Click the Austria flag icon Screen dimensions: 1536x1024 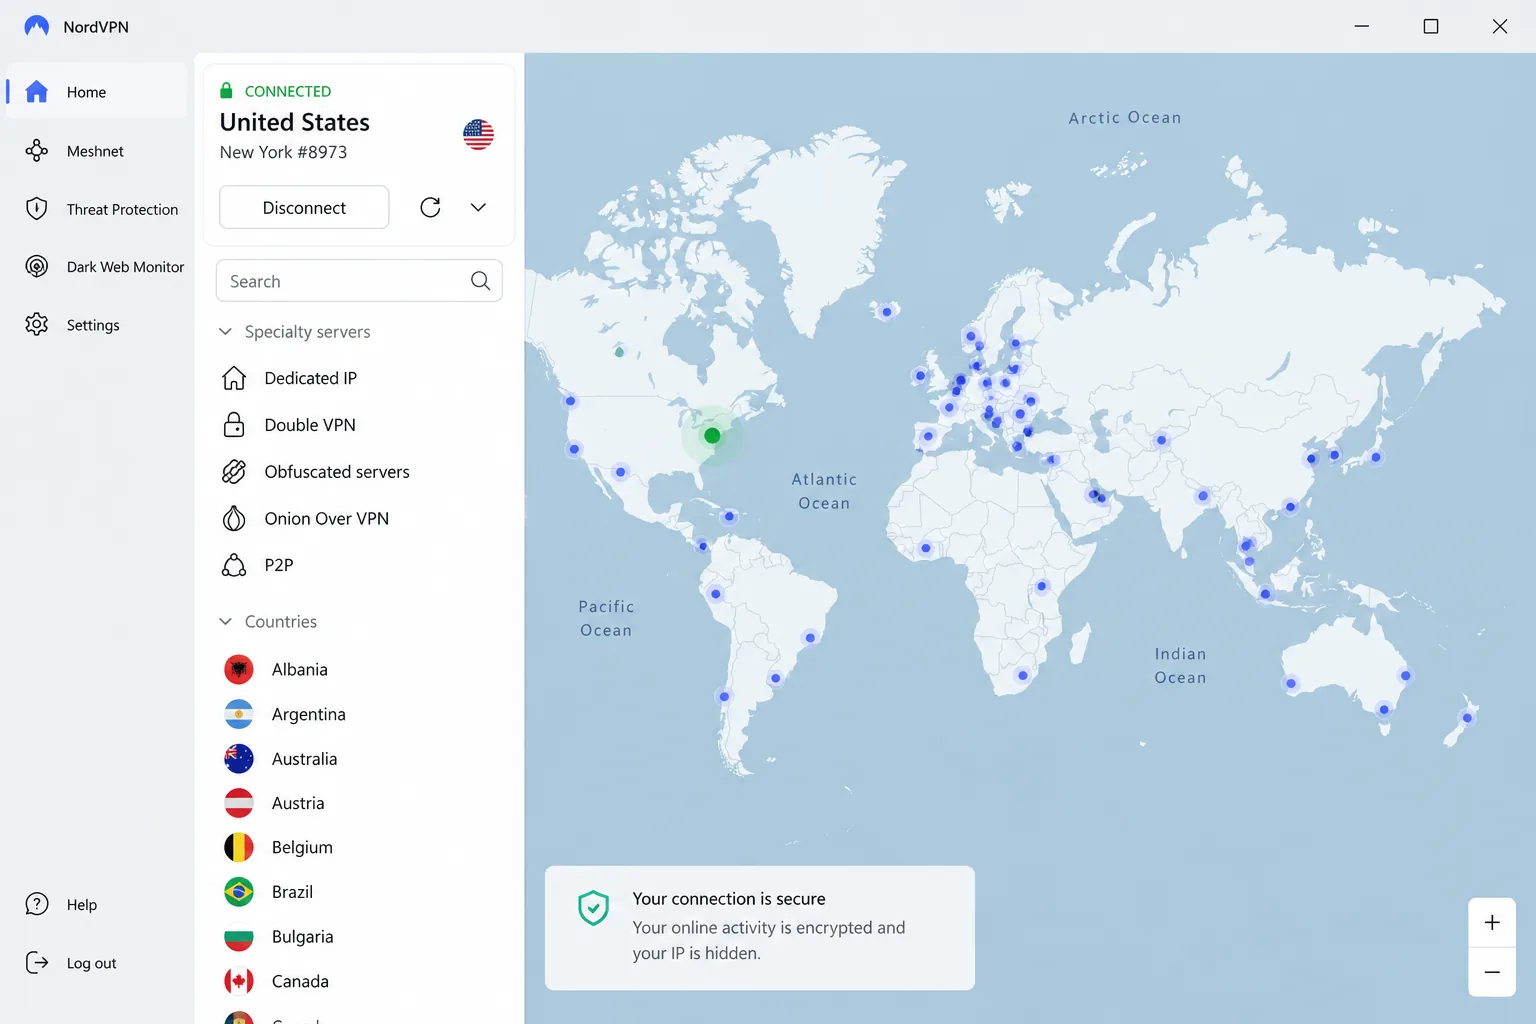point(239,803)
